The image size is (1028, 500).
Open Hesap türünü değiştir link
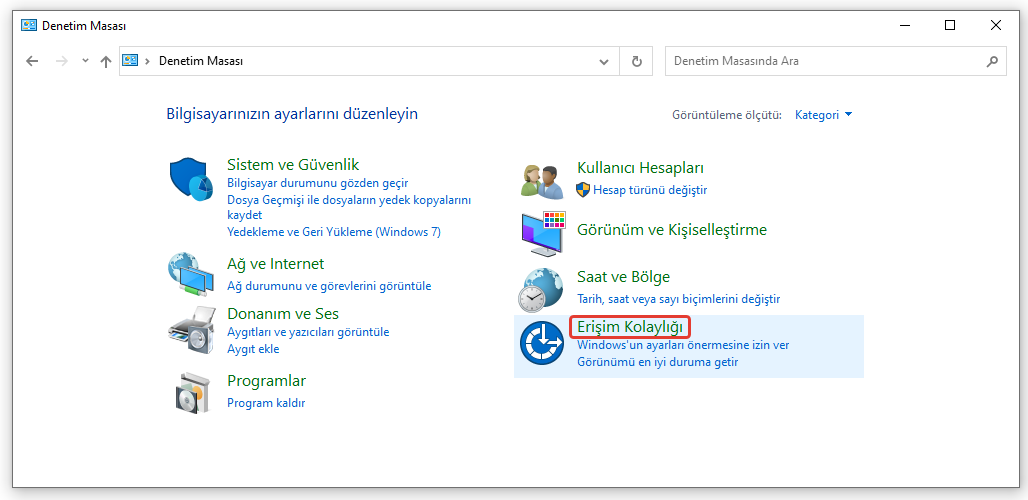click(649, 190)
